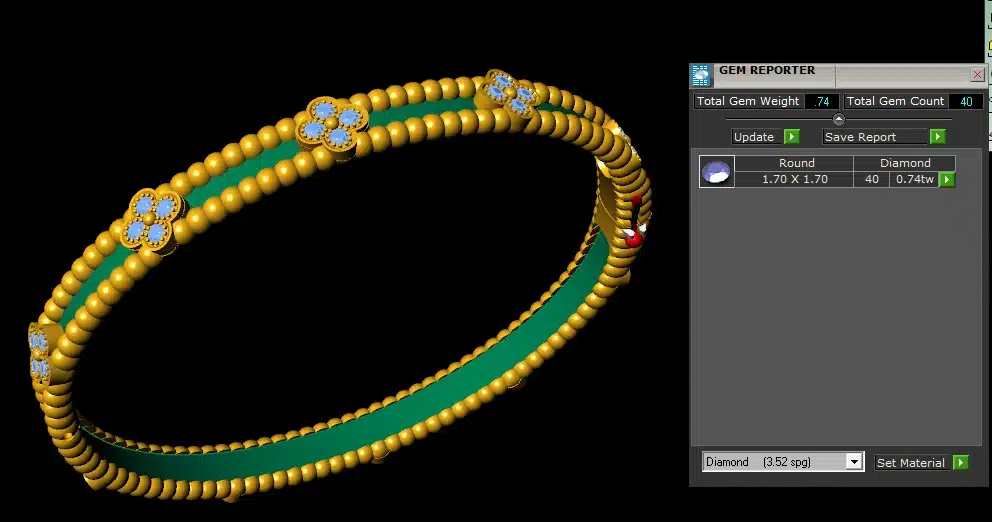Click the Gem Reporter title bar
992x522 pixels.
click(840, 74)
